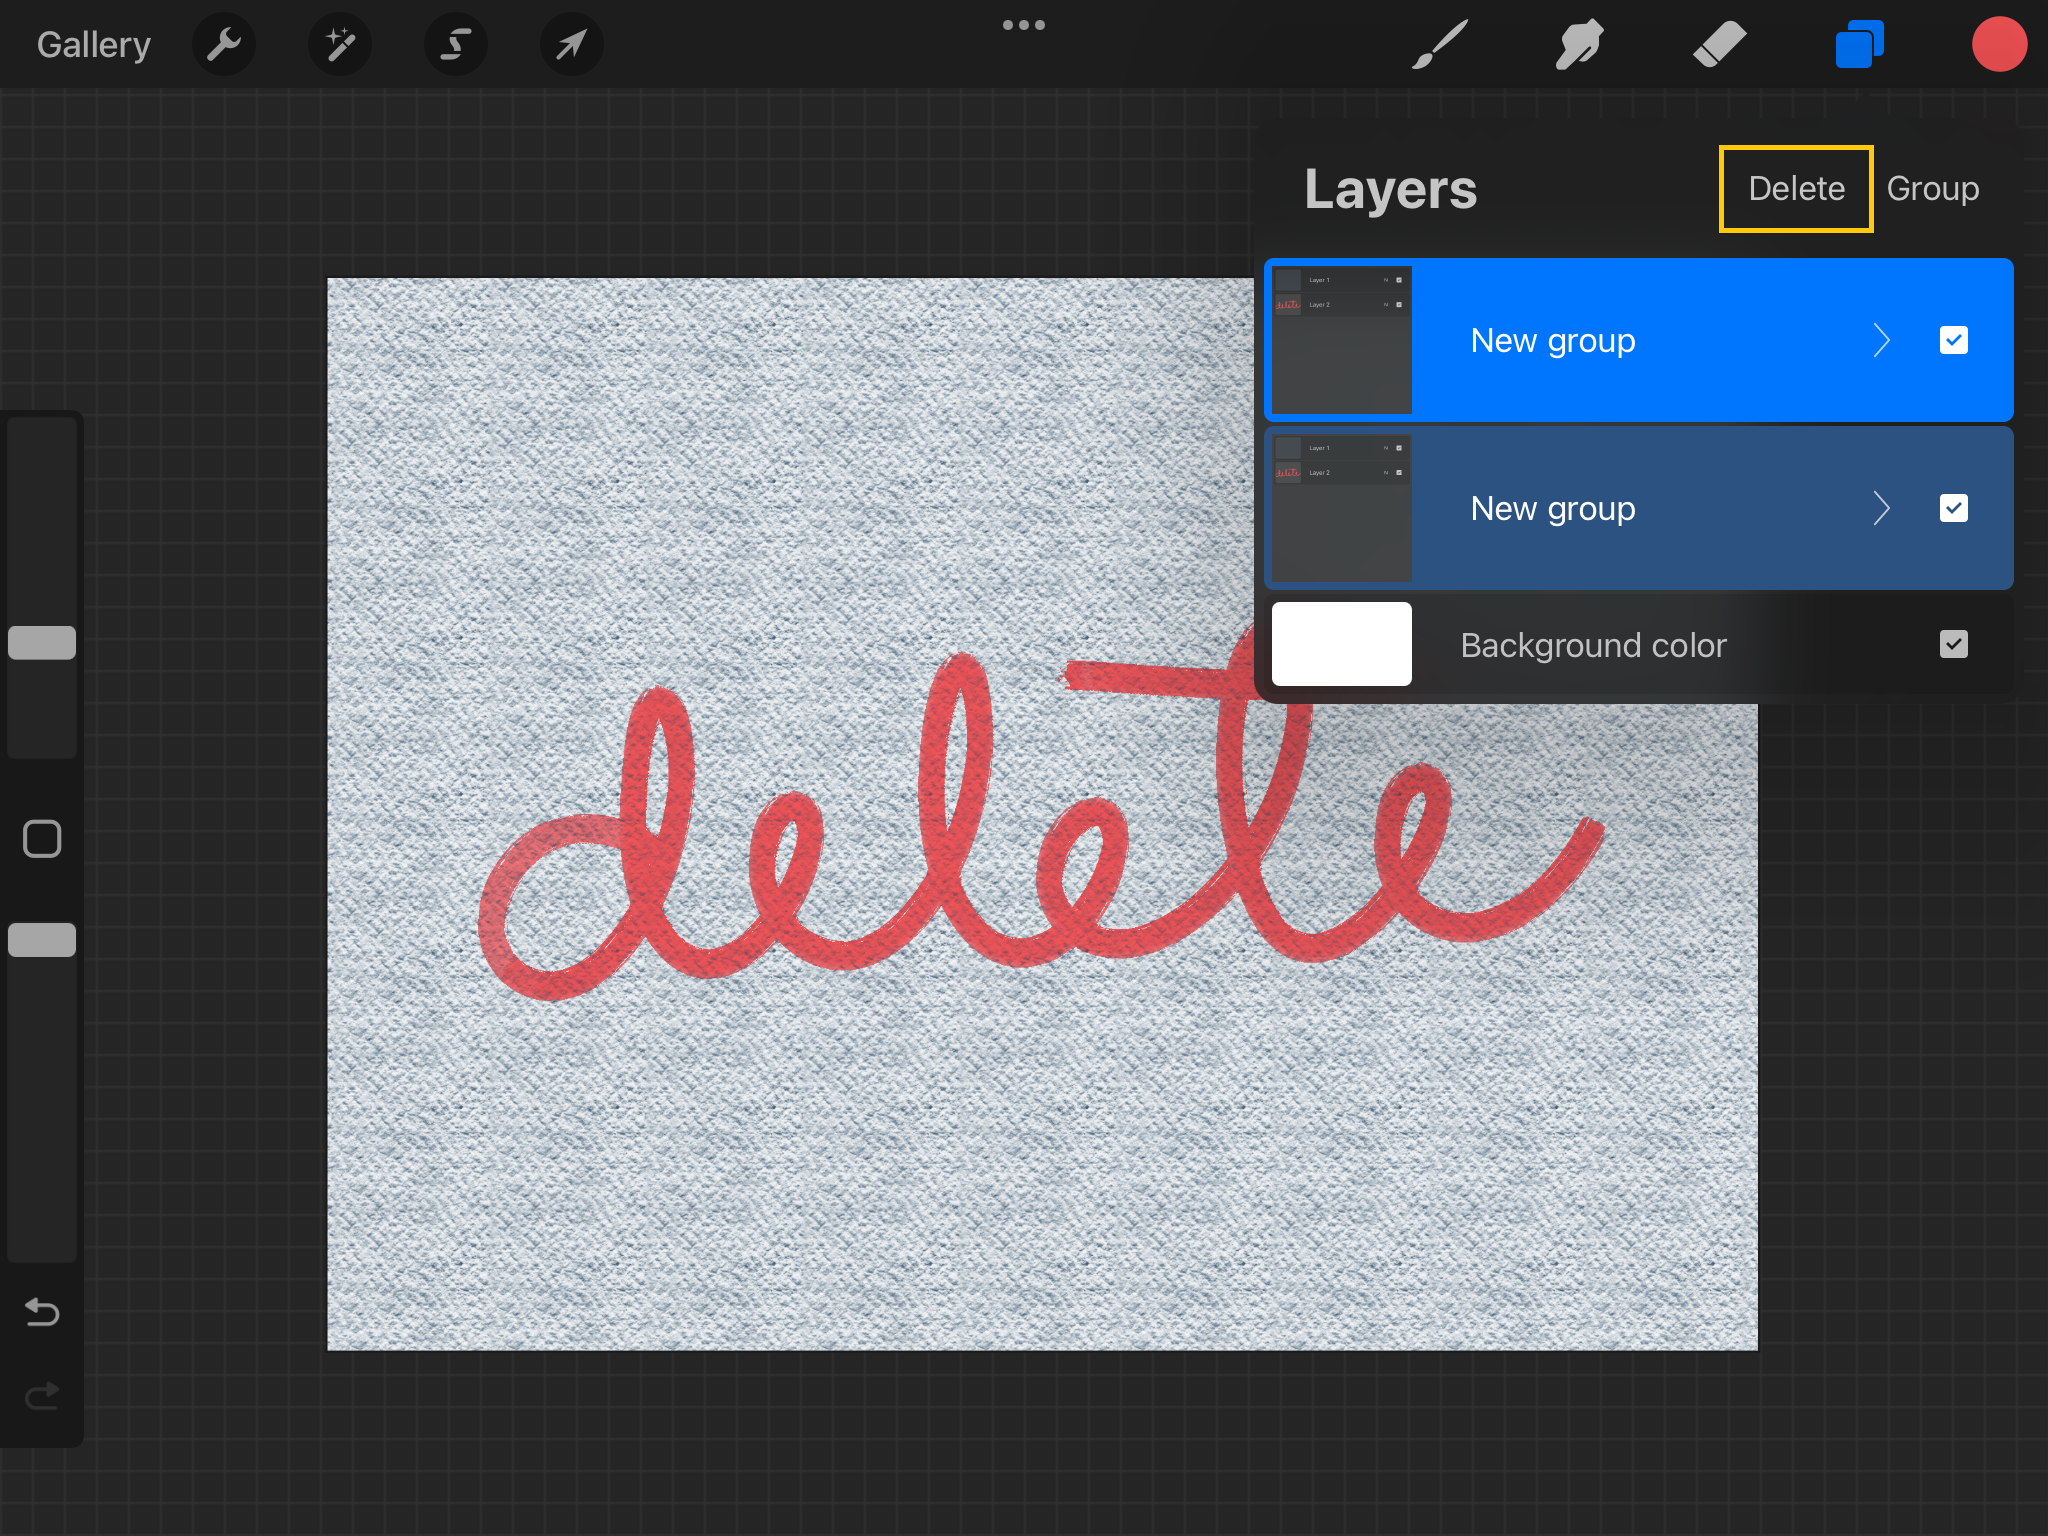Tap the Undo arrow
This screenshot has width=2048, height=1536.
point(42,1311)
